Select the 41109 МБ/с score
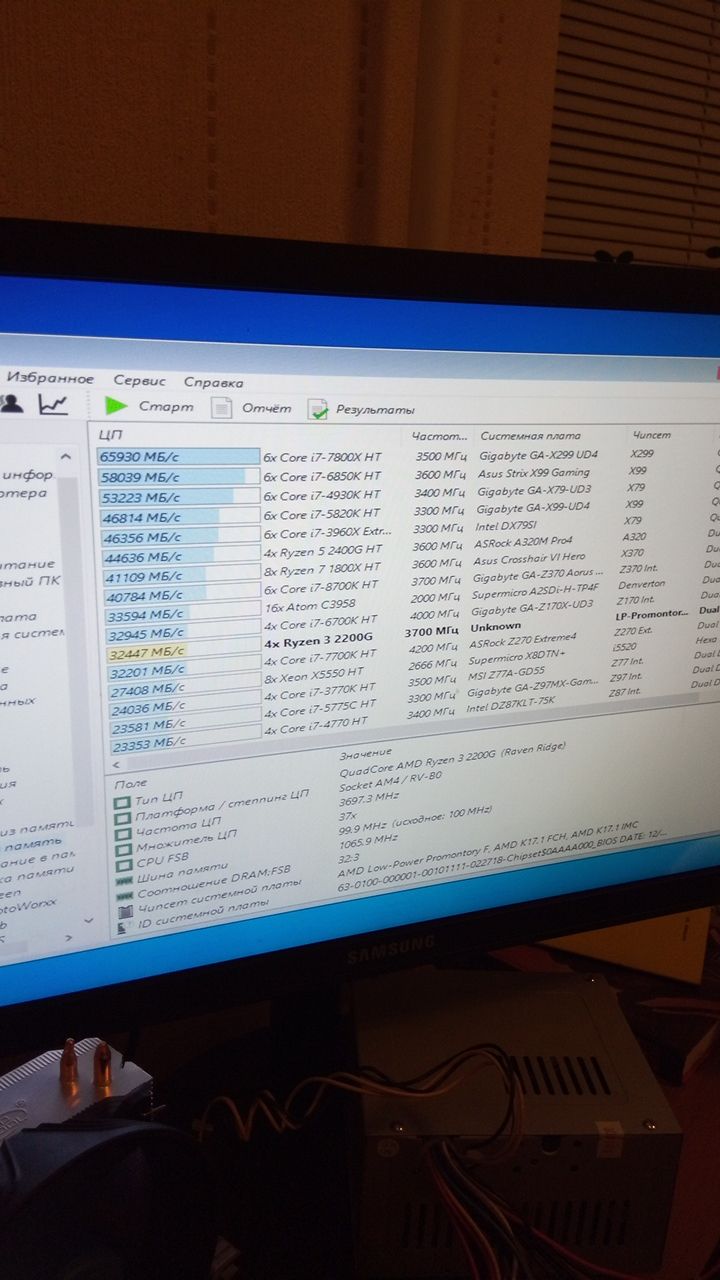 click(x=142, y=577)
